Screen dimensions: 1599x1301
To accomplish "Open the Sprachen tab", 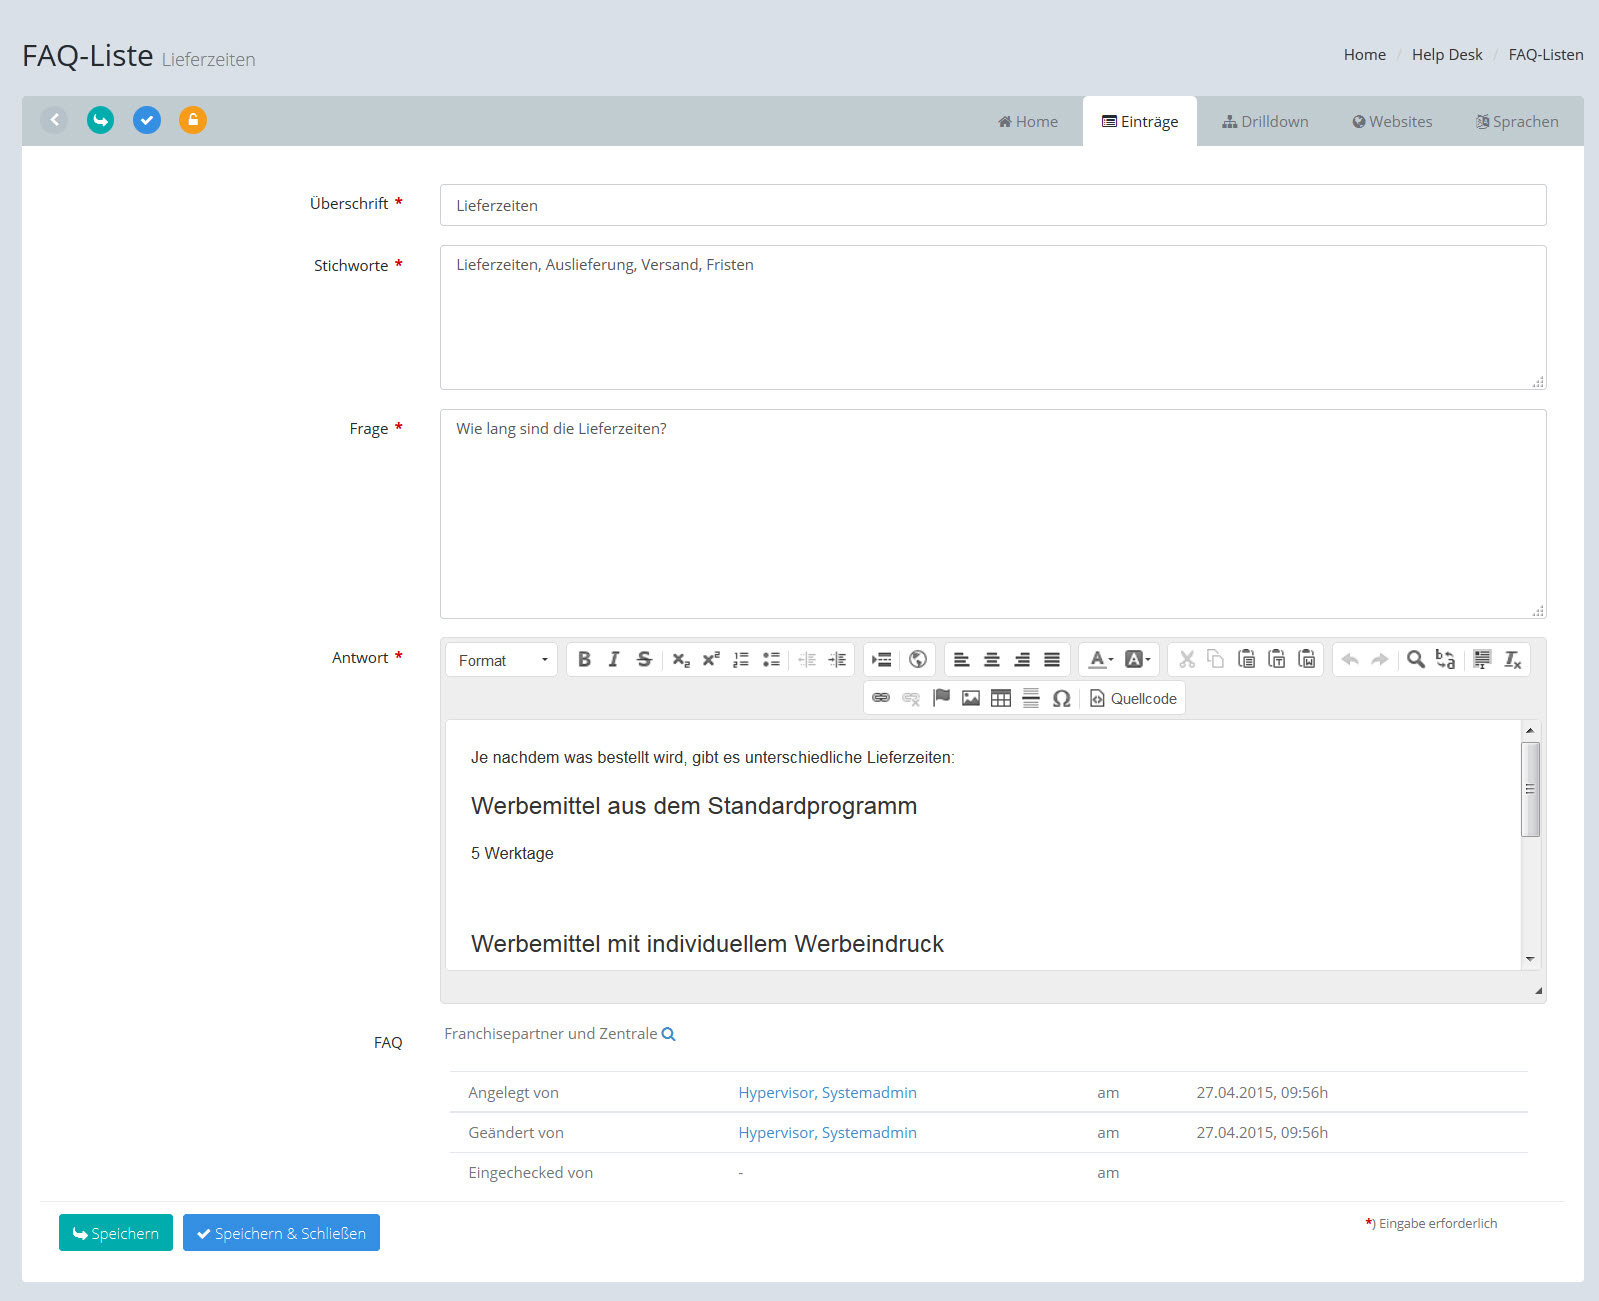I will click(x=1517, y=122).
